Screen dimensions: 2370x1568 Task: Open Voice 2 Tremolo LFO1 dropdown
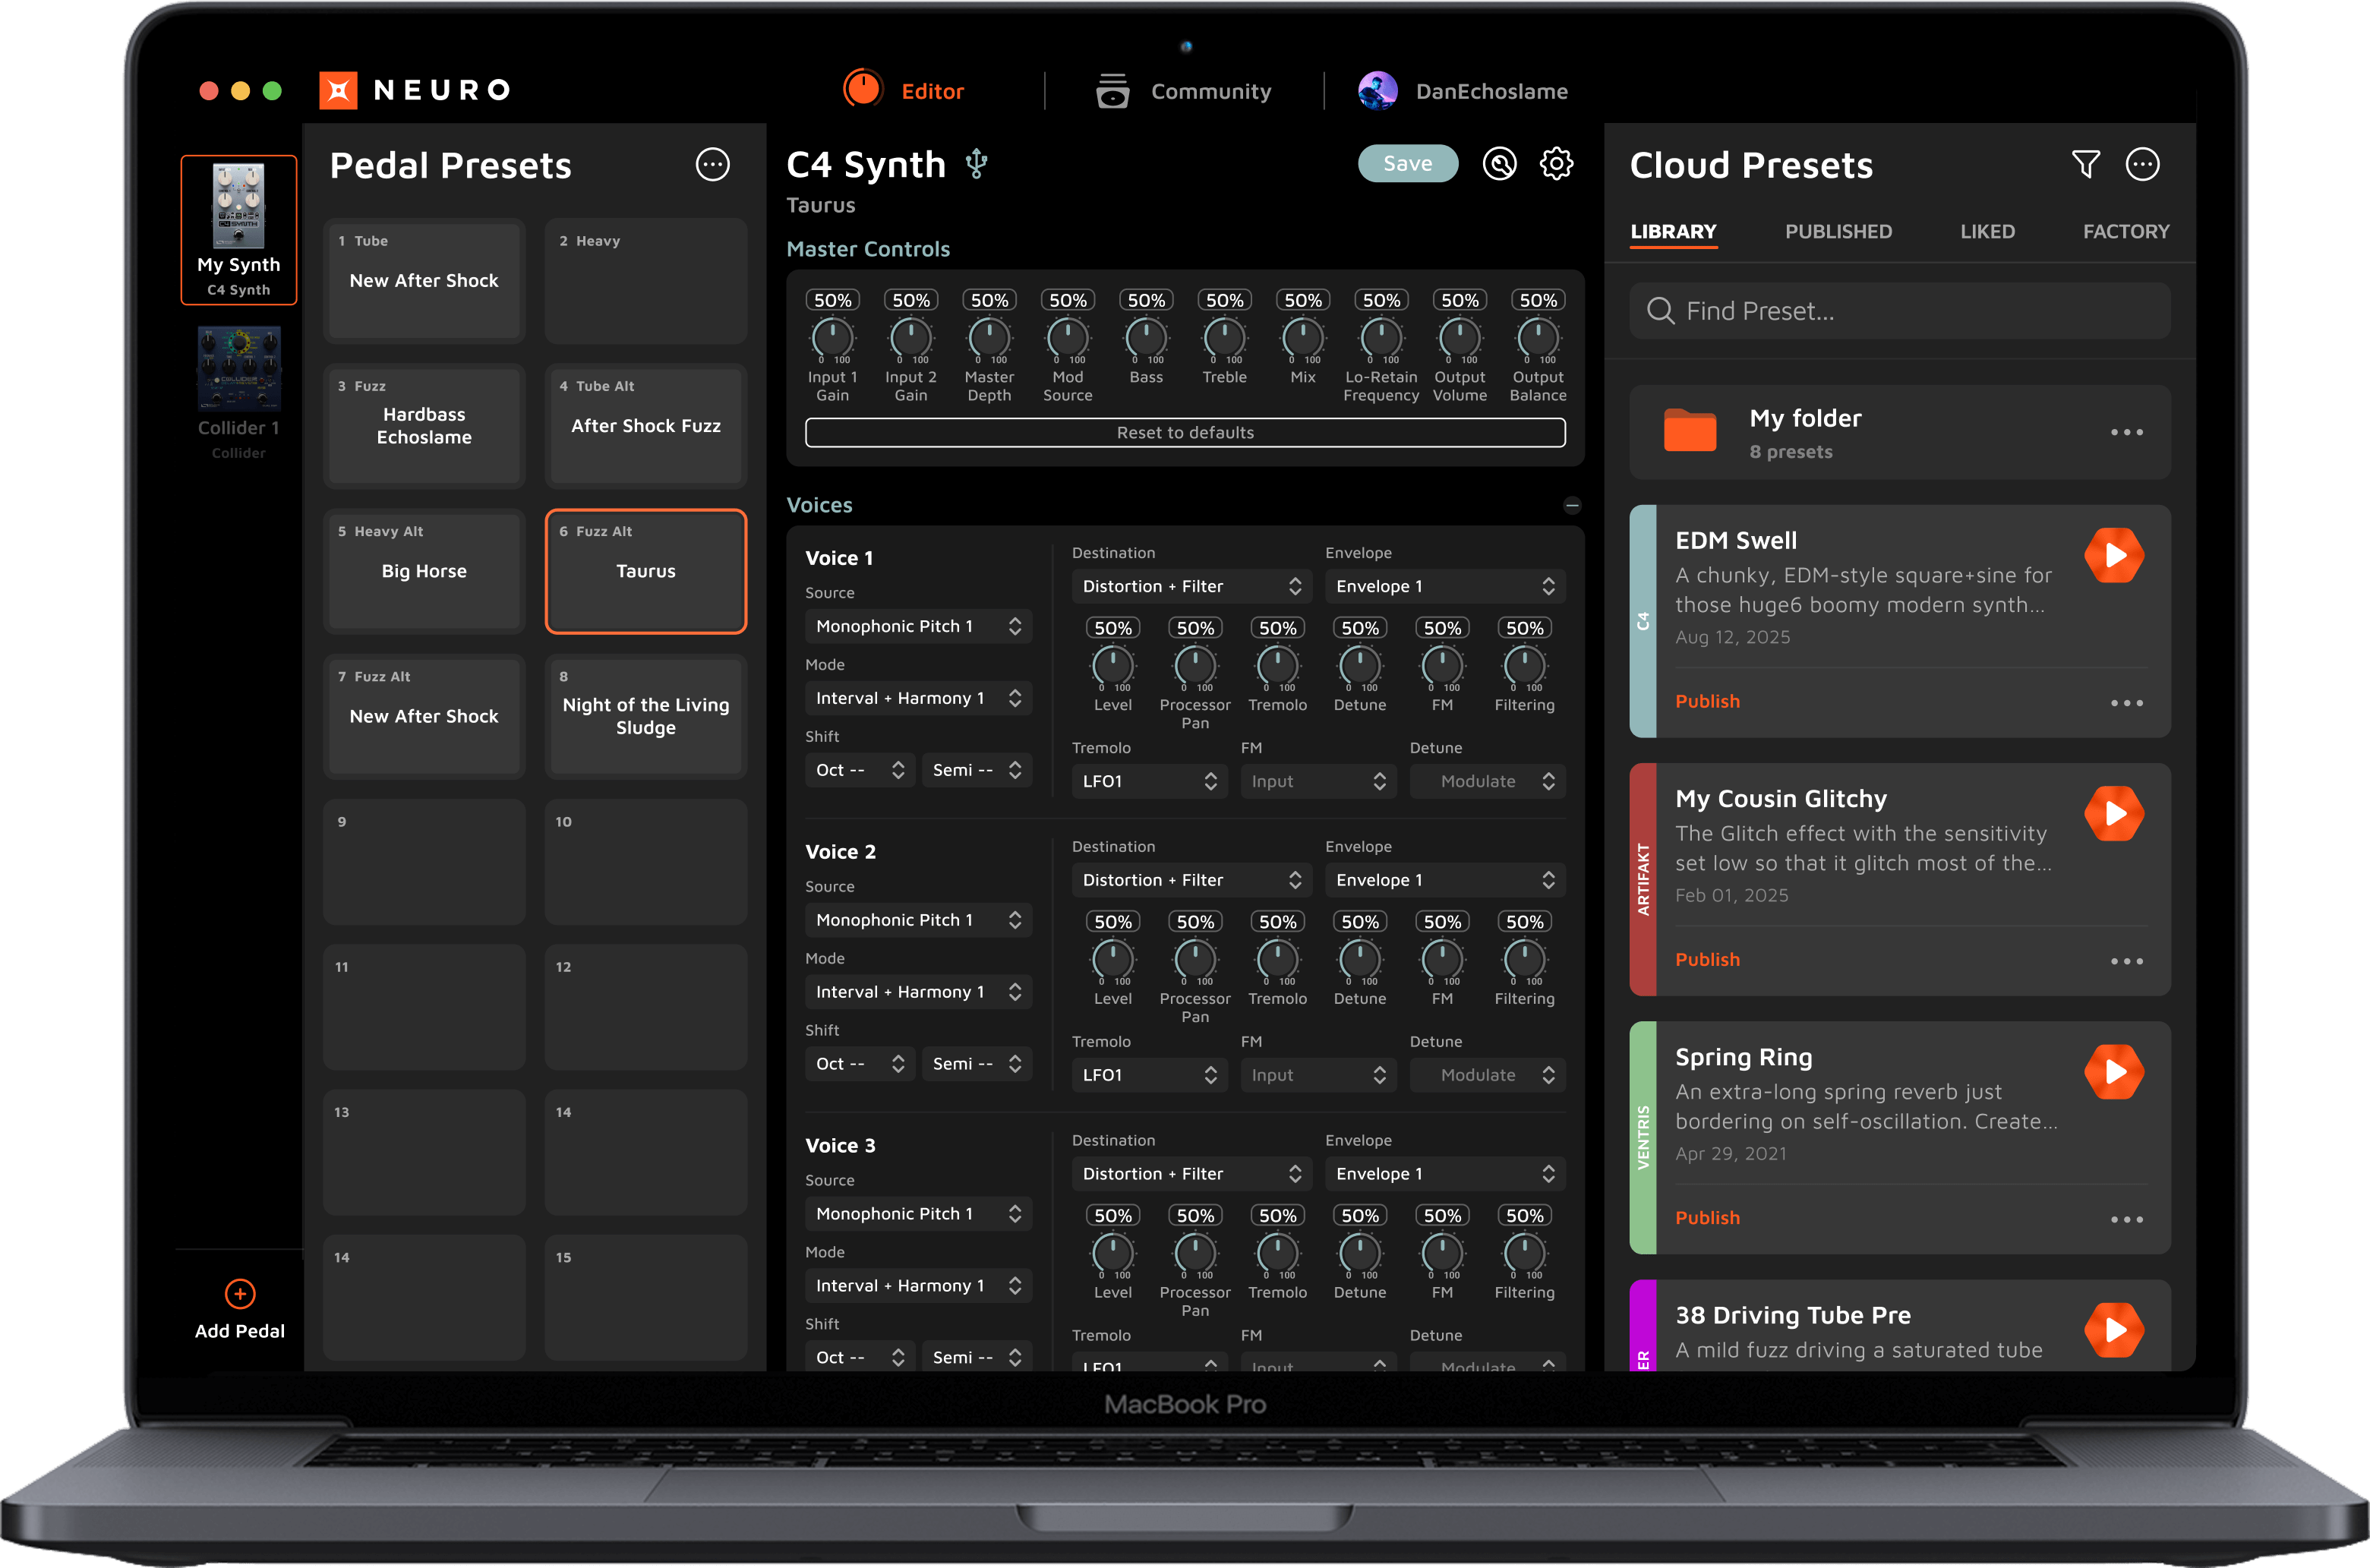point(1148,1075)
